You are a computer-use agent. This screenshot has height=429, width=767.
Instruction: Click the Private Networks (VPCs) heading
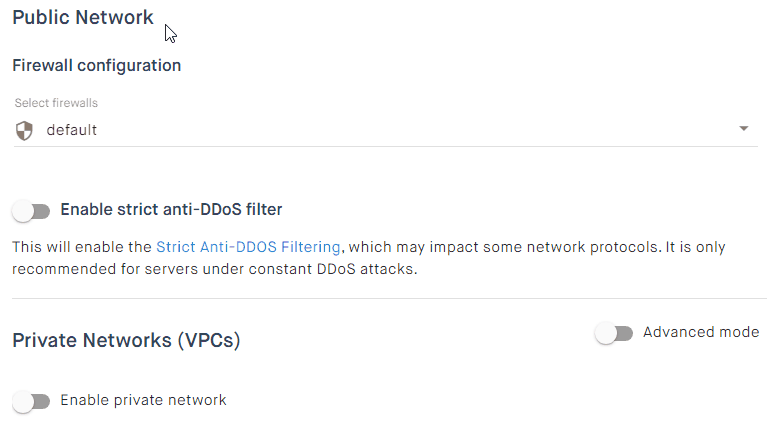point(126,340)
